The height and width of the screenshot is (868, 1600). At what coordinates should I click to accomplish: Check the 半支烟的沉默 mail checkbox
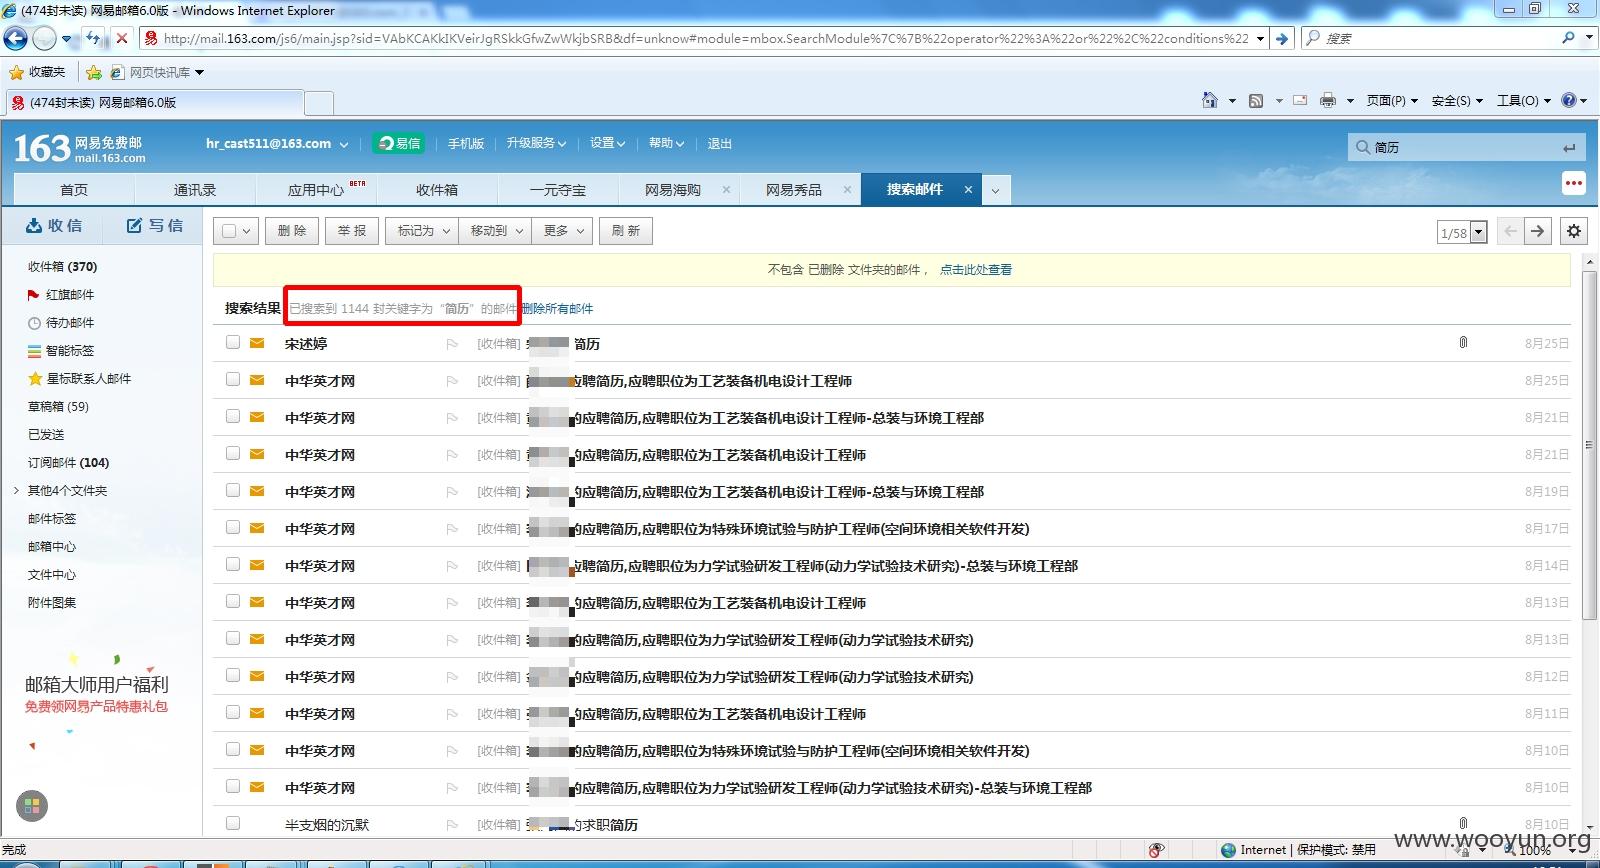[233, 823]
